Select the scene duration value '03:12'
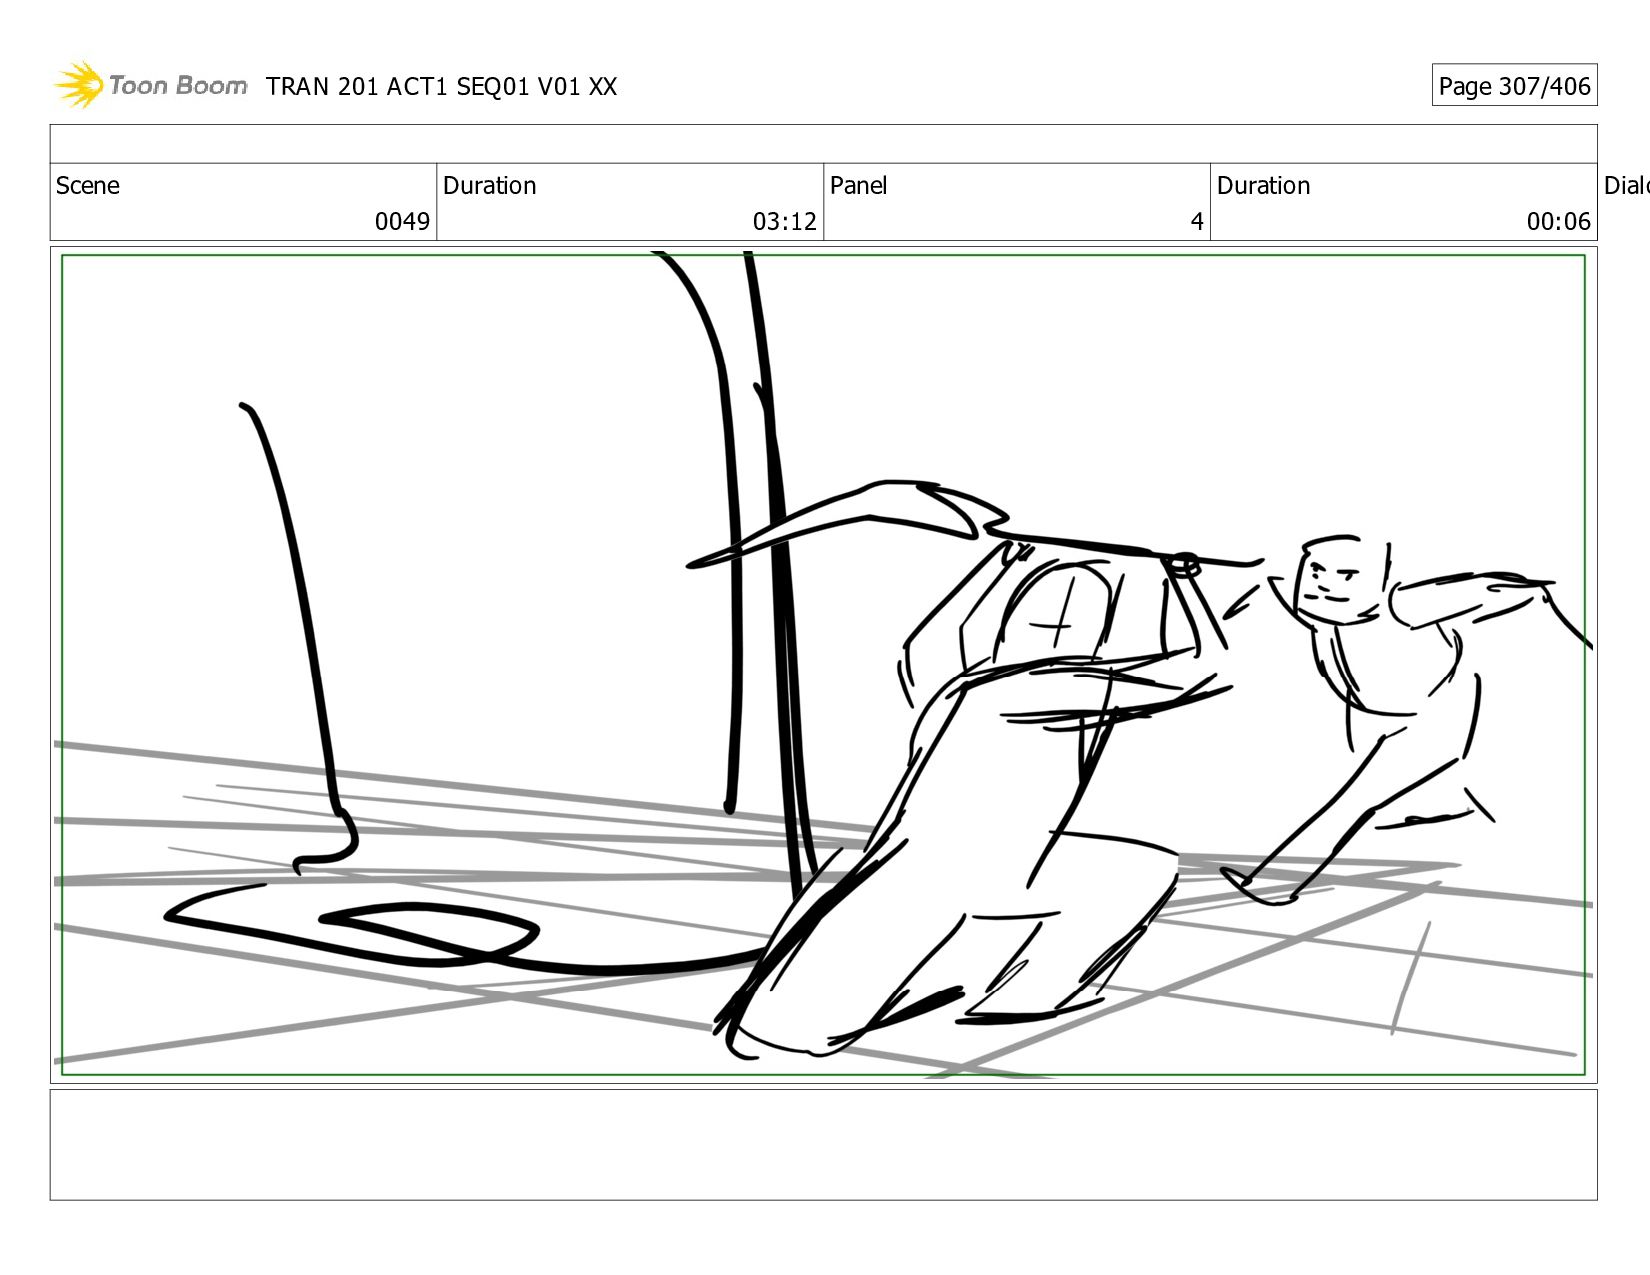The image size is (1650, 1275). [x=784, y=222]
